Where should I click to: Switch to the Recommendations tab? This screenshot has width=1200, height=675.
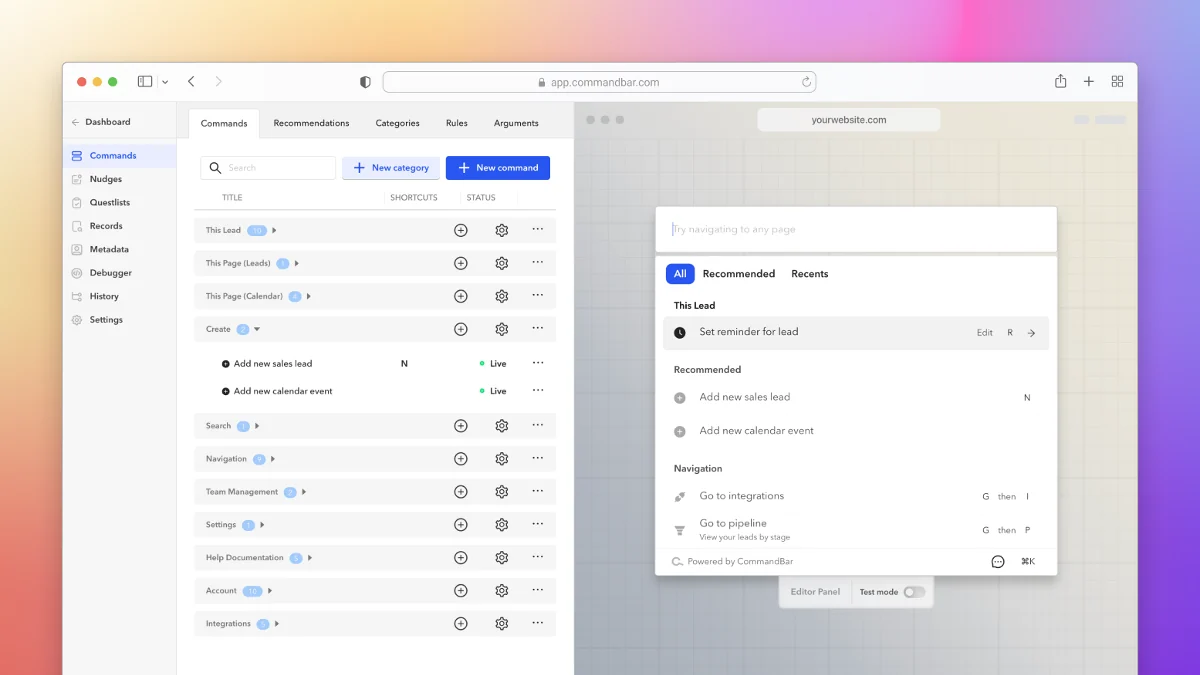[x=312, y=123]
